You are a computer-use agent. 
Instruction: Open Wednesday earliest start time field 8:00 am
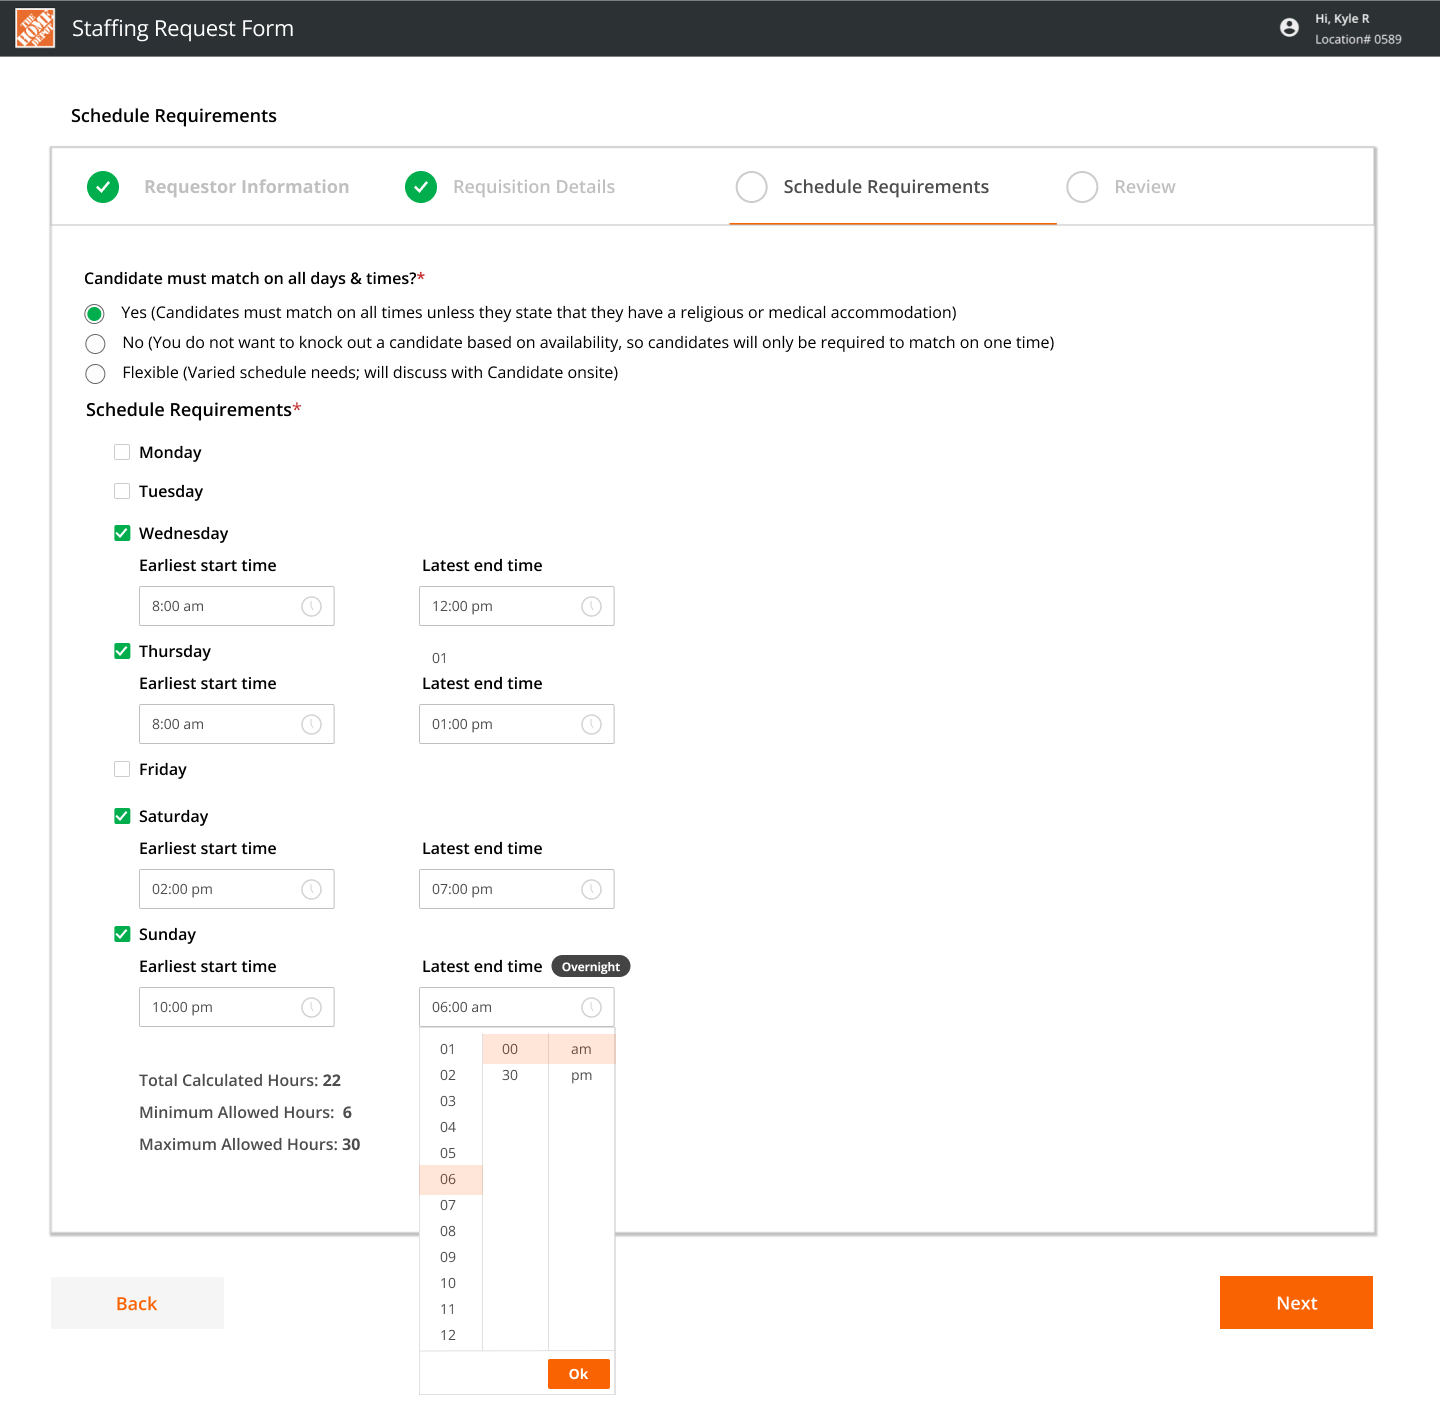pyautogui.click(x=236, y=606)
